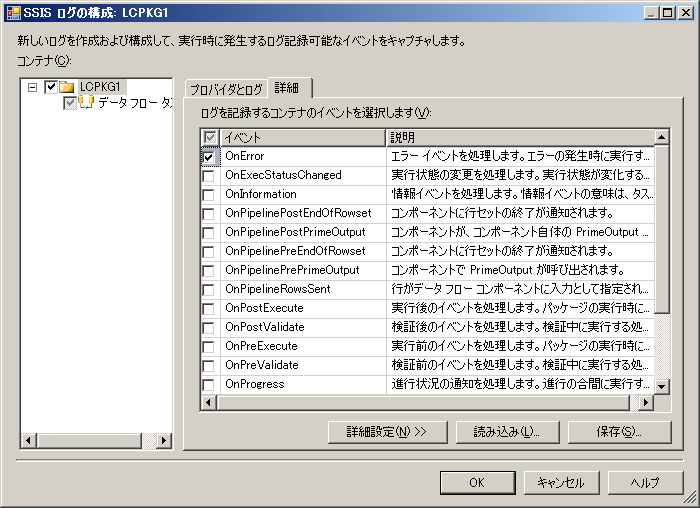Click the イベント column header
This screenshot has height=508, width=700.
click(303, 137)
